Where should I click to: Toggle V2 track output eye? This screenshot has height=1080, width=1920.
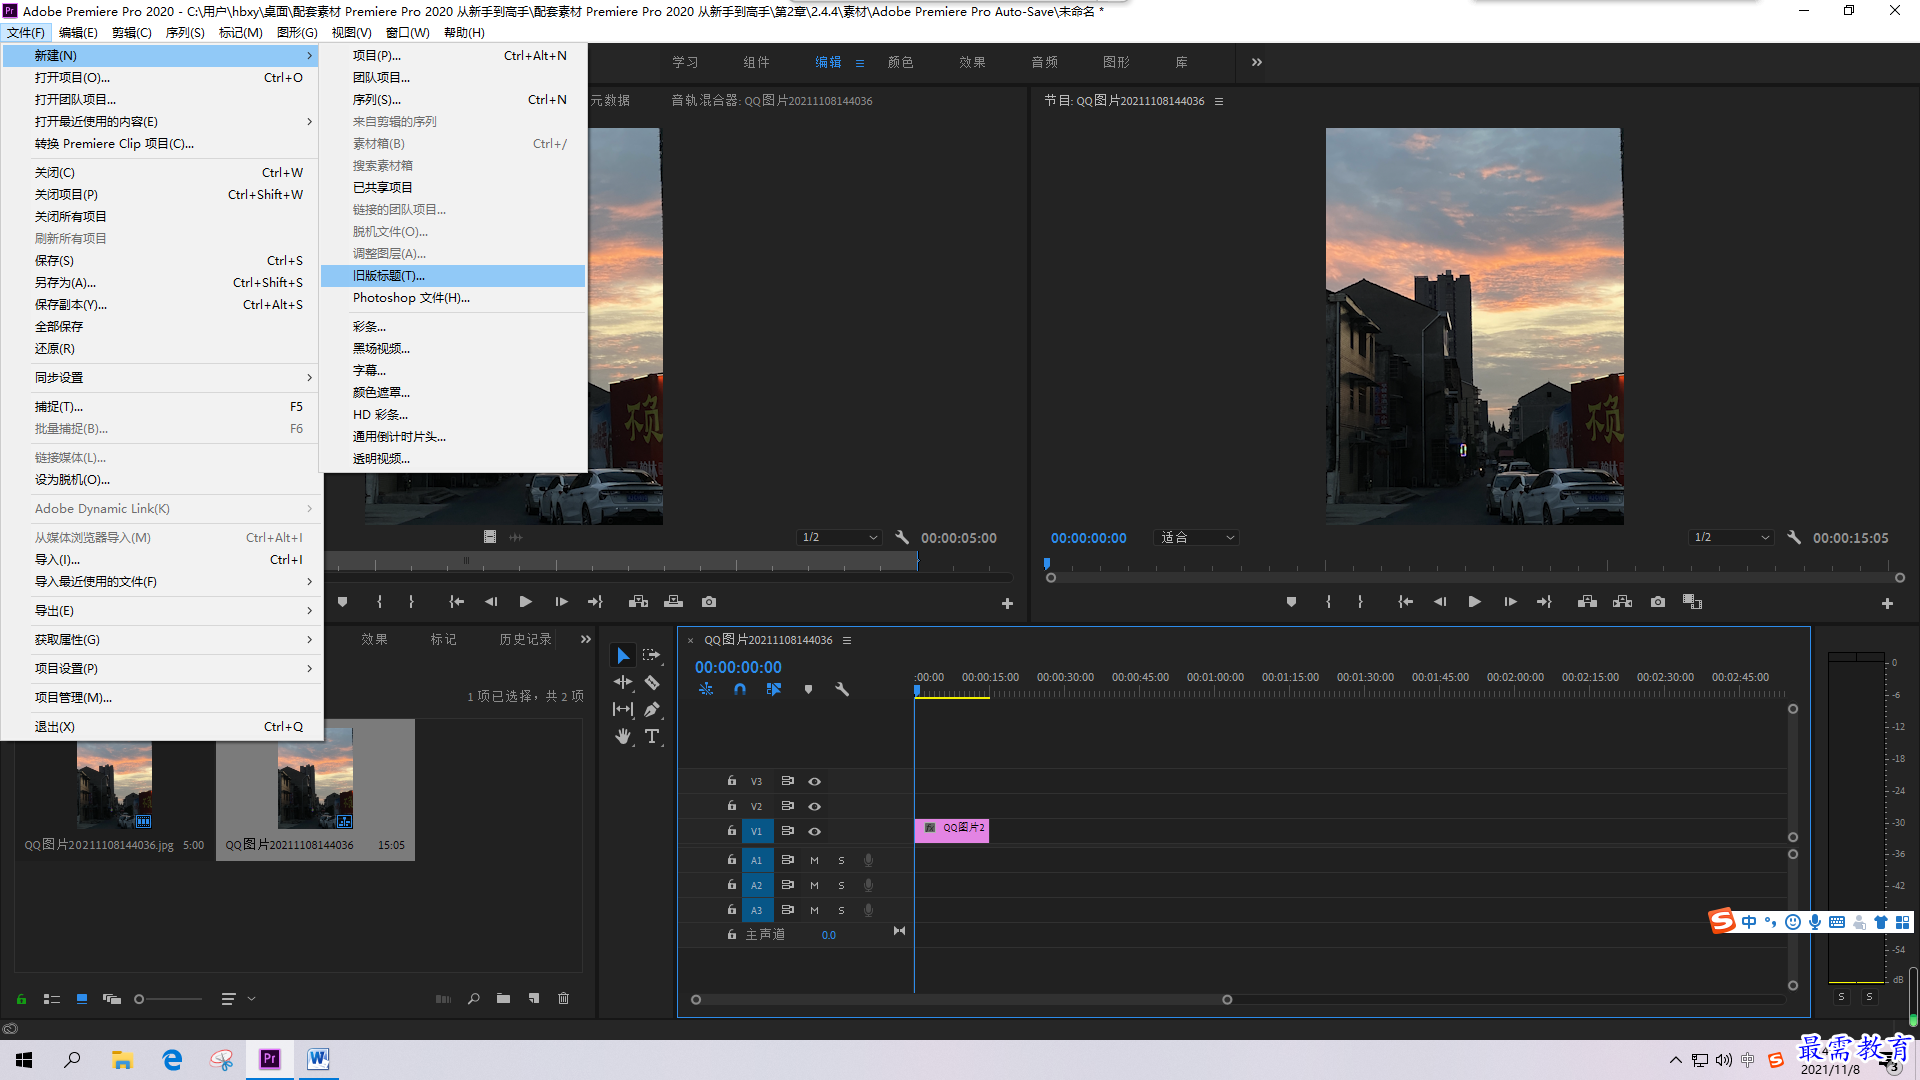[x=814, y=806]
